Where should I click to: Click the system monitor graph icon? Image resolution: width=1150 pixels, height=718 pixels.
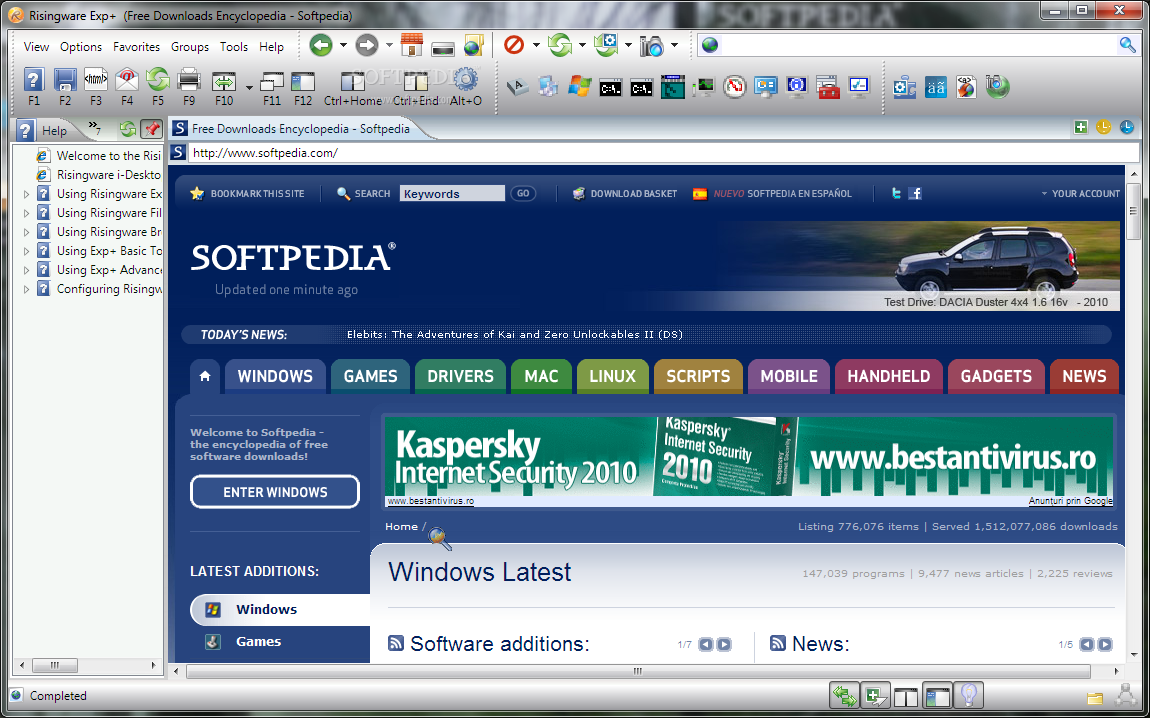(704, 87)
